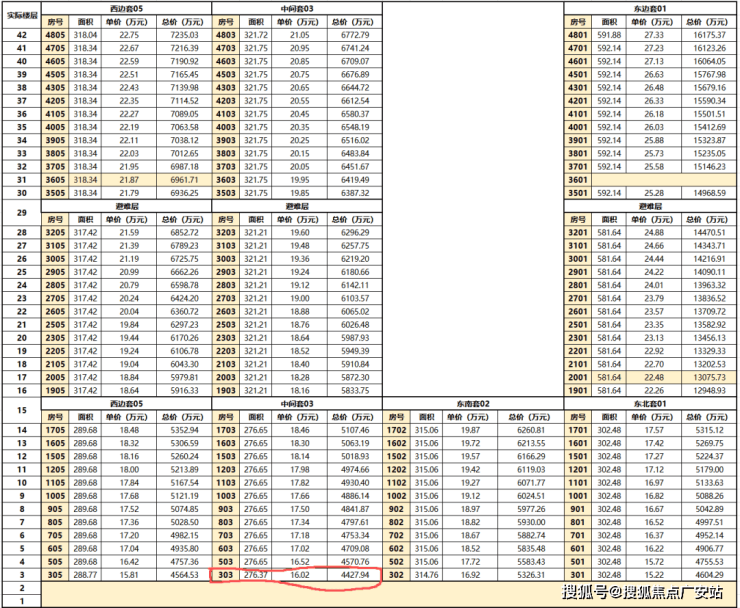Click the "东南套02" section header
The image size is (740, 608).
pyautogui.click(x=473, y=404)
